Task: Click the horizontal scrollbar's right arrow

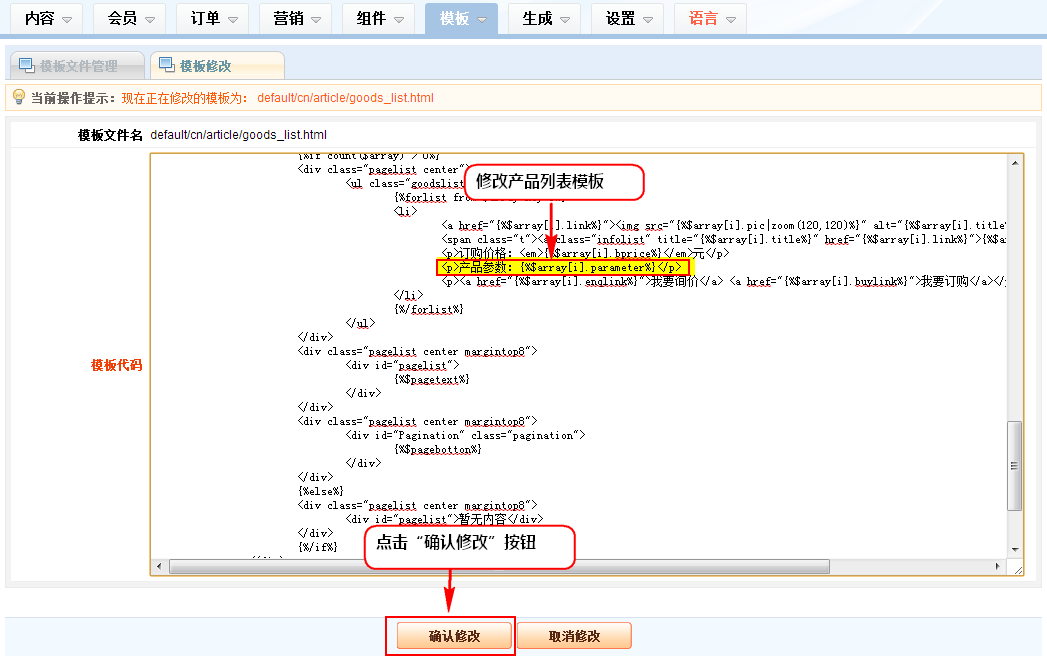Action: pyautogui.click(x=999, y=567)
